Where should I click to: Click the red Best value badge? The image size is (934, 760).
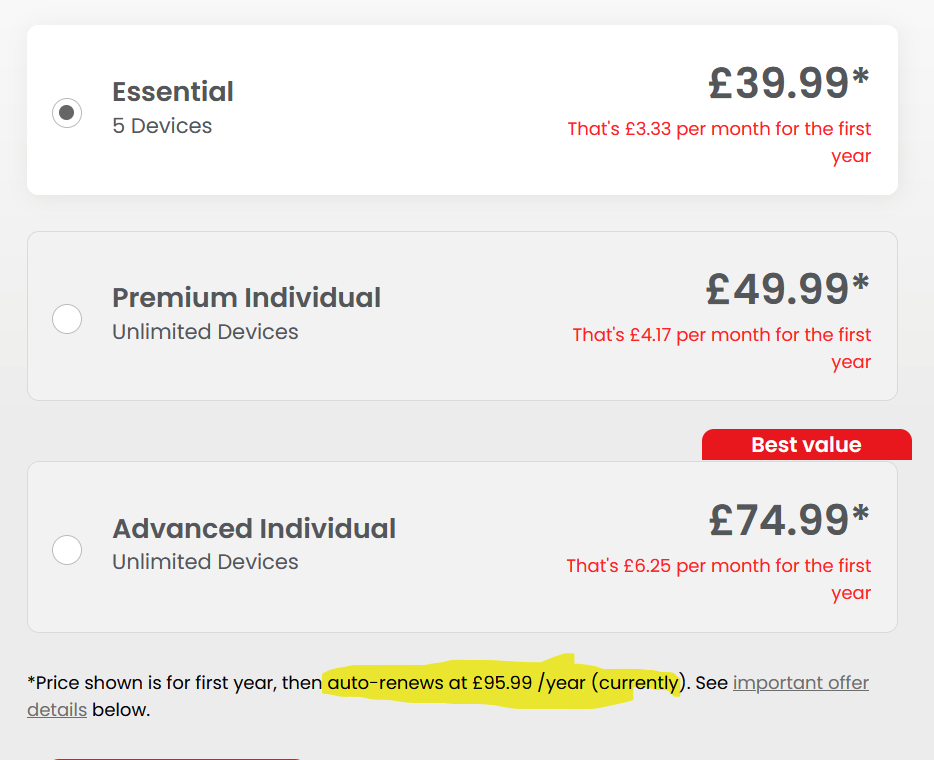pos(807,444)
